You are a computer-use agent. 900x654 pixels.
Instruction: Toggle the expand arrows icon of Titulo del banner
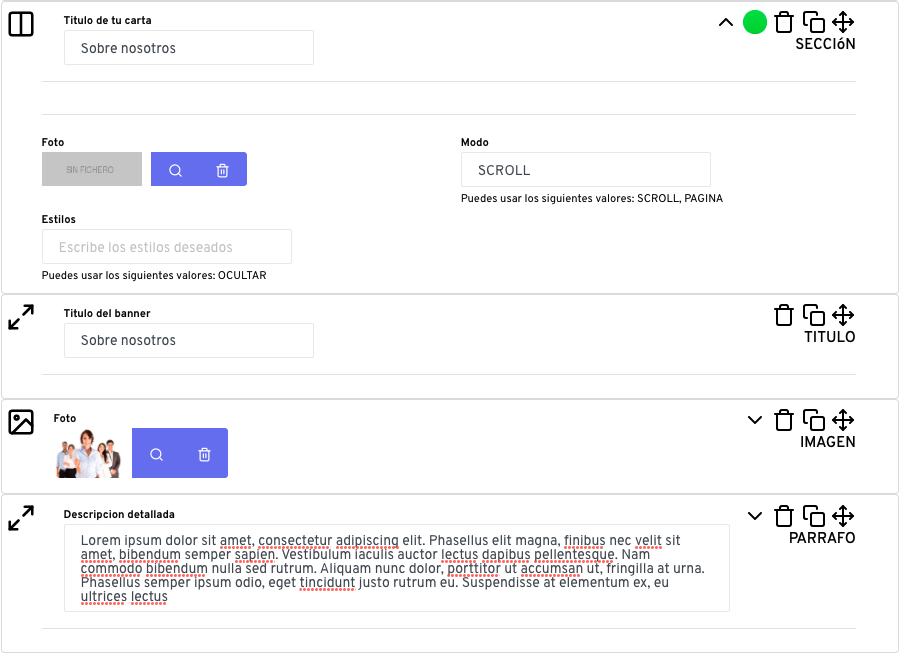[x=21, y=317]
